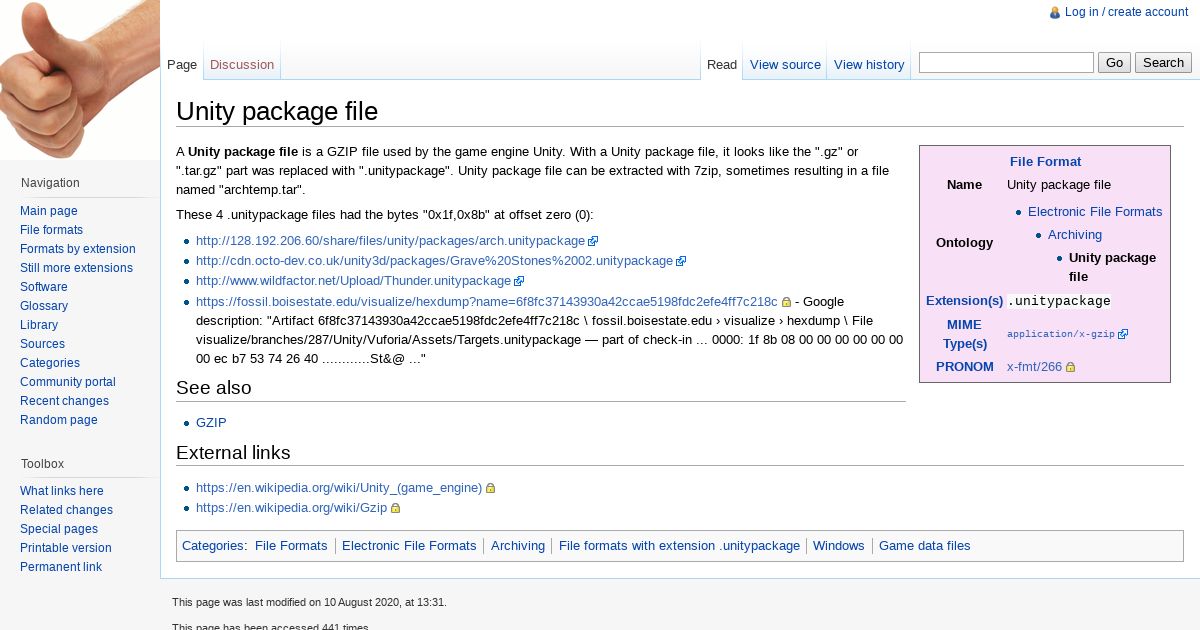Click the thumbs-up site logo

click(x=80, y=80)
